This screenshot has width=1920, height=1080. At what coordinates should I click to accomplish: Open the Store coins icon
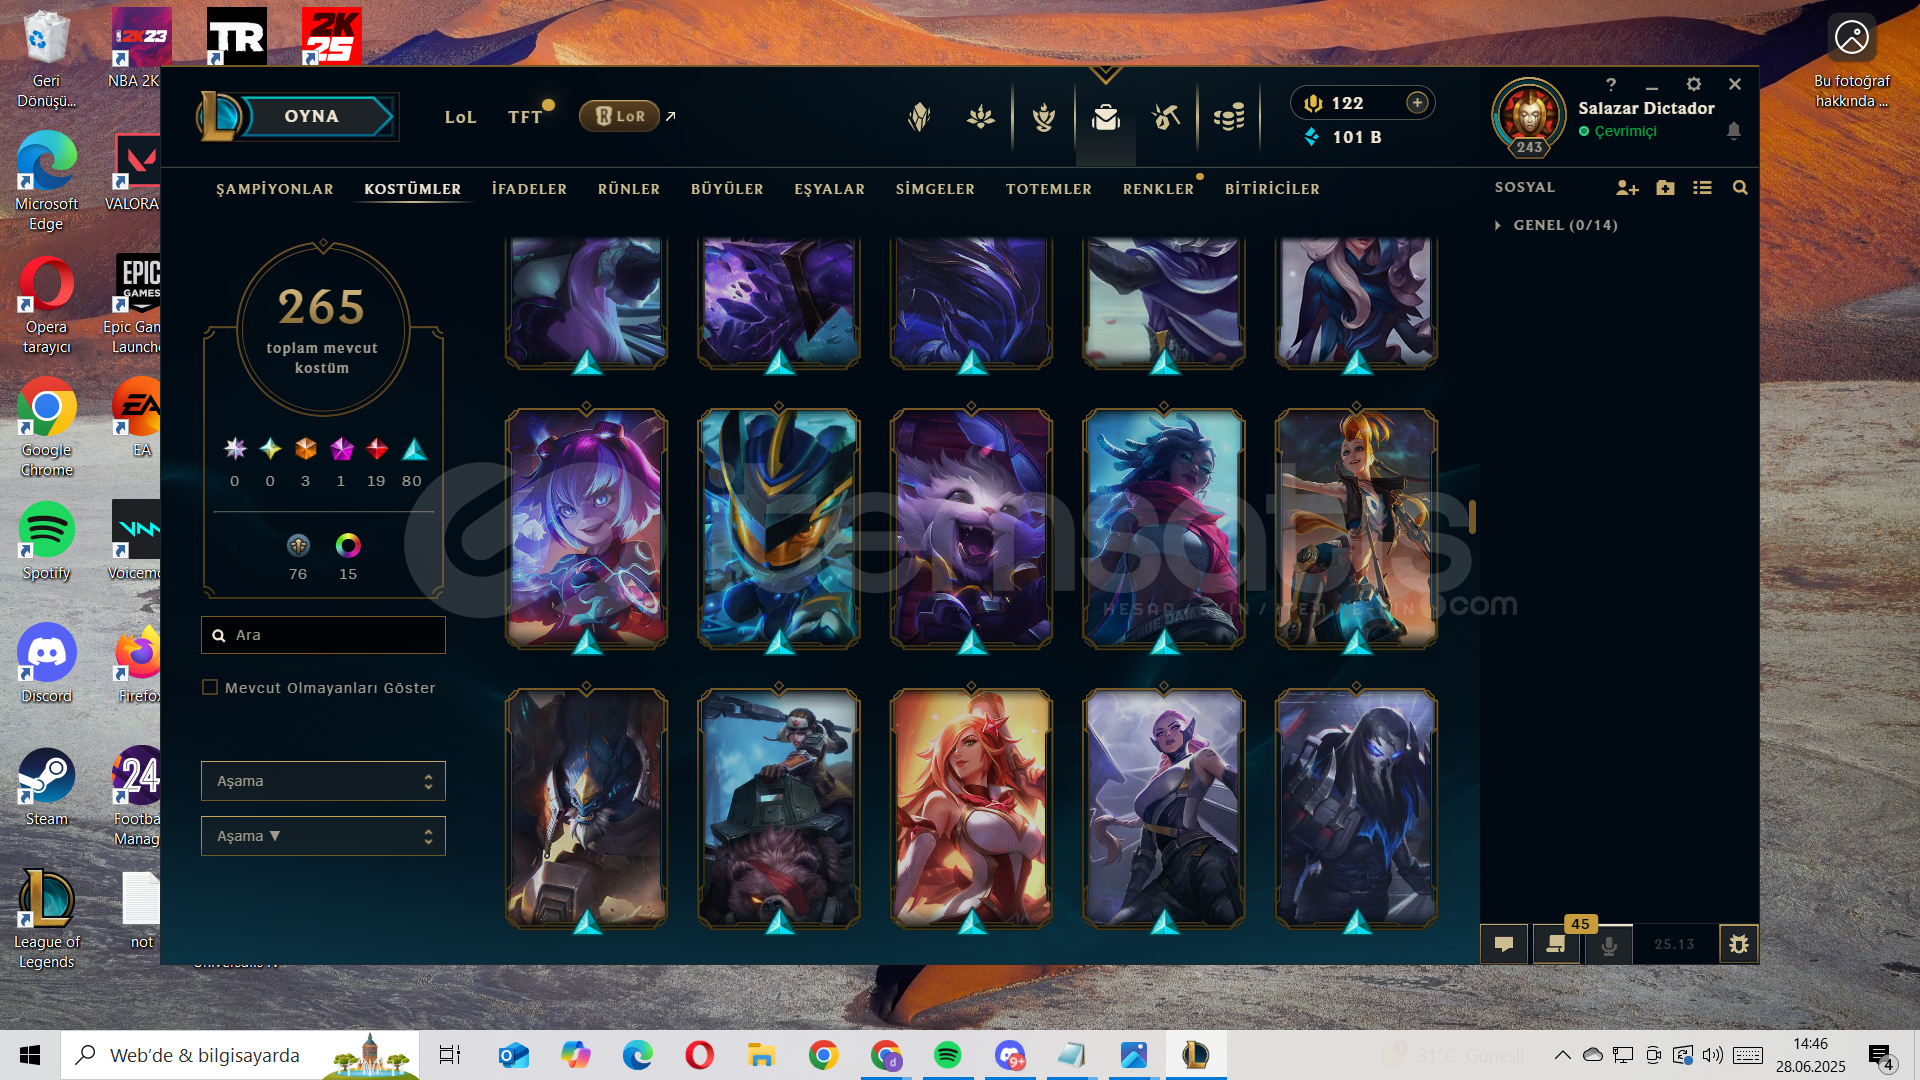point(1229,117)
